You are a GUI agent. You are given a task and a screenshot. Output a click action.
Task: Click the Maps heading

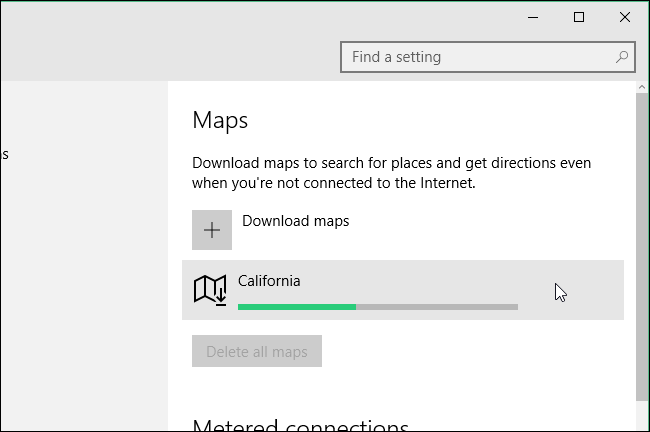tap(220, 120)
